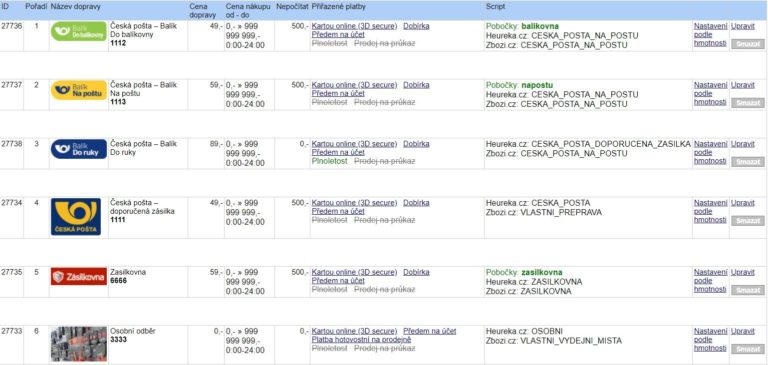This screenshot has width=768, height=365.
Task: Click the Název dopravy column header
Action: tap(76, 7)
